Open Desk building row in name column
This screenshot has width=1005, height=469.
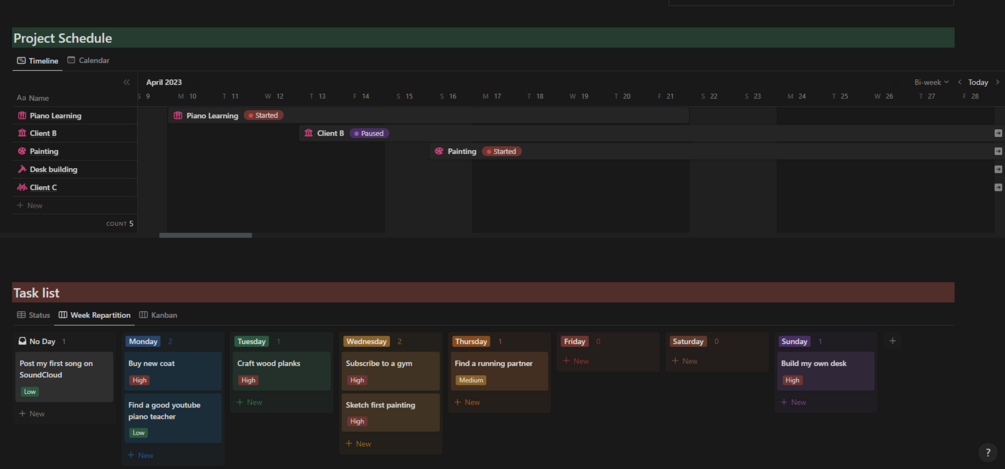(75, 169)
